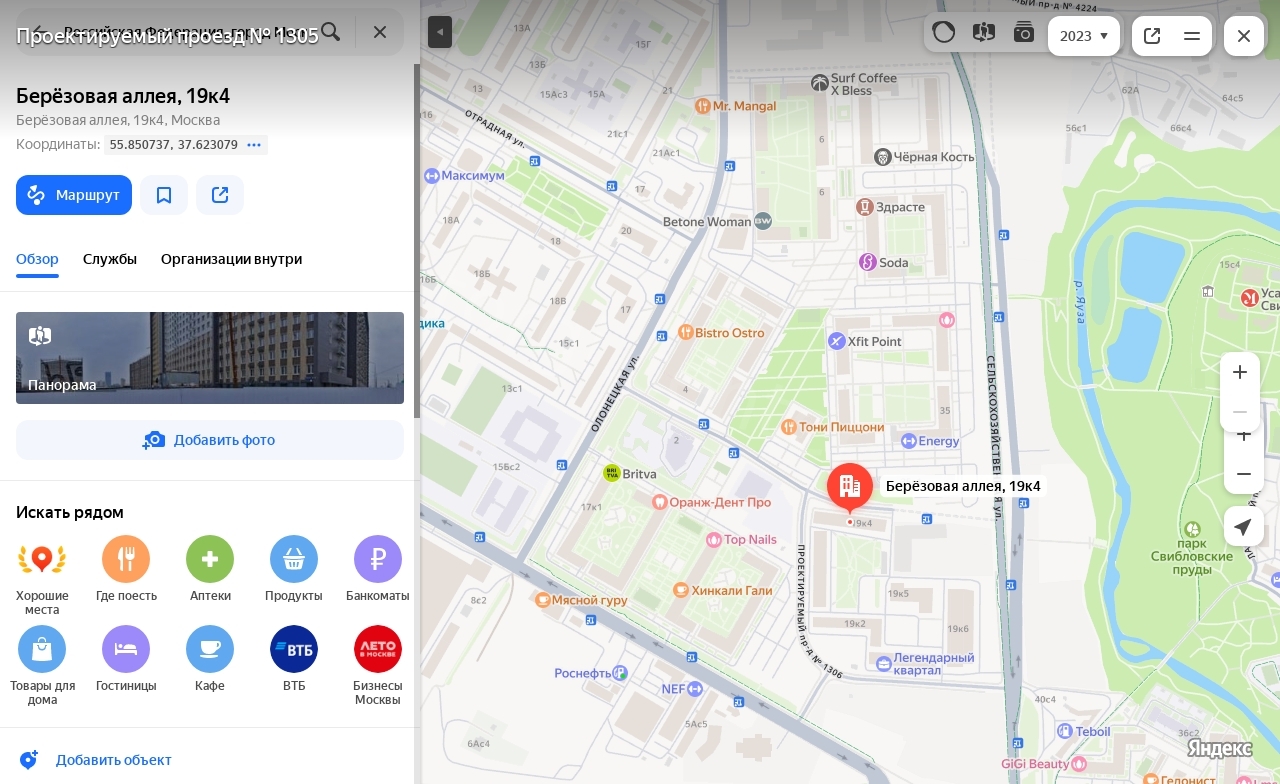Open the coordinates three-dot options

[x=254, y=145]
